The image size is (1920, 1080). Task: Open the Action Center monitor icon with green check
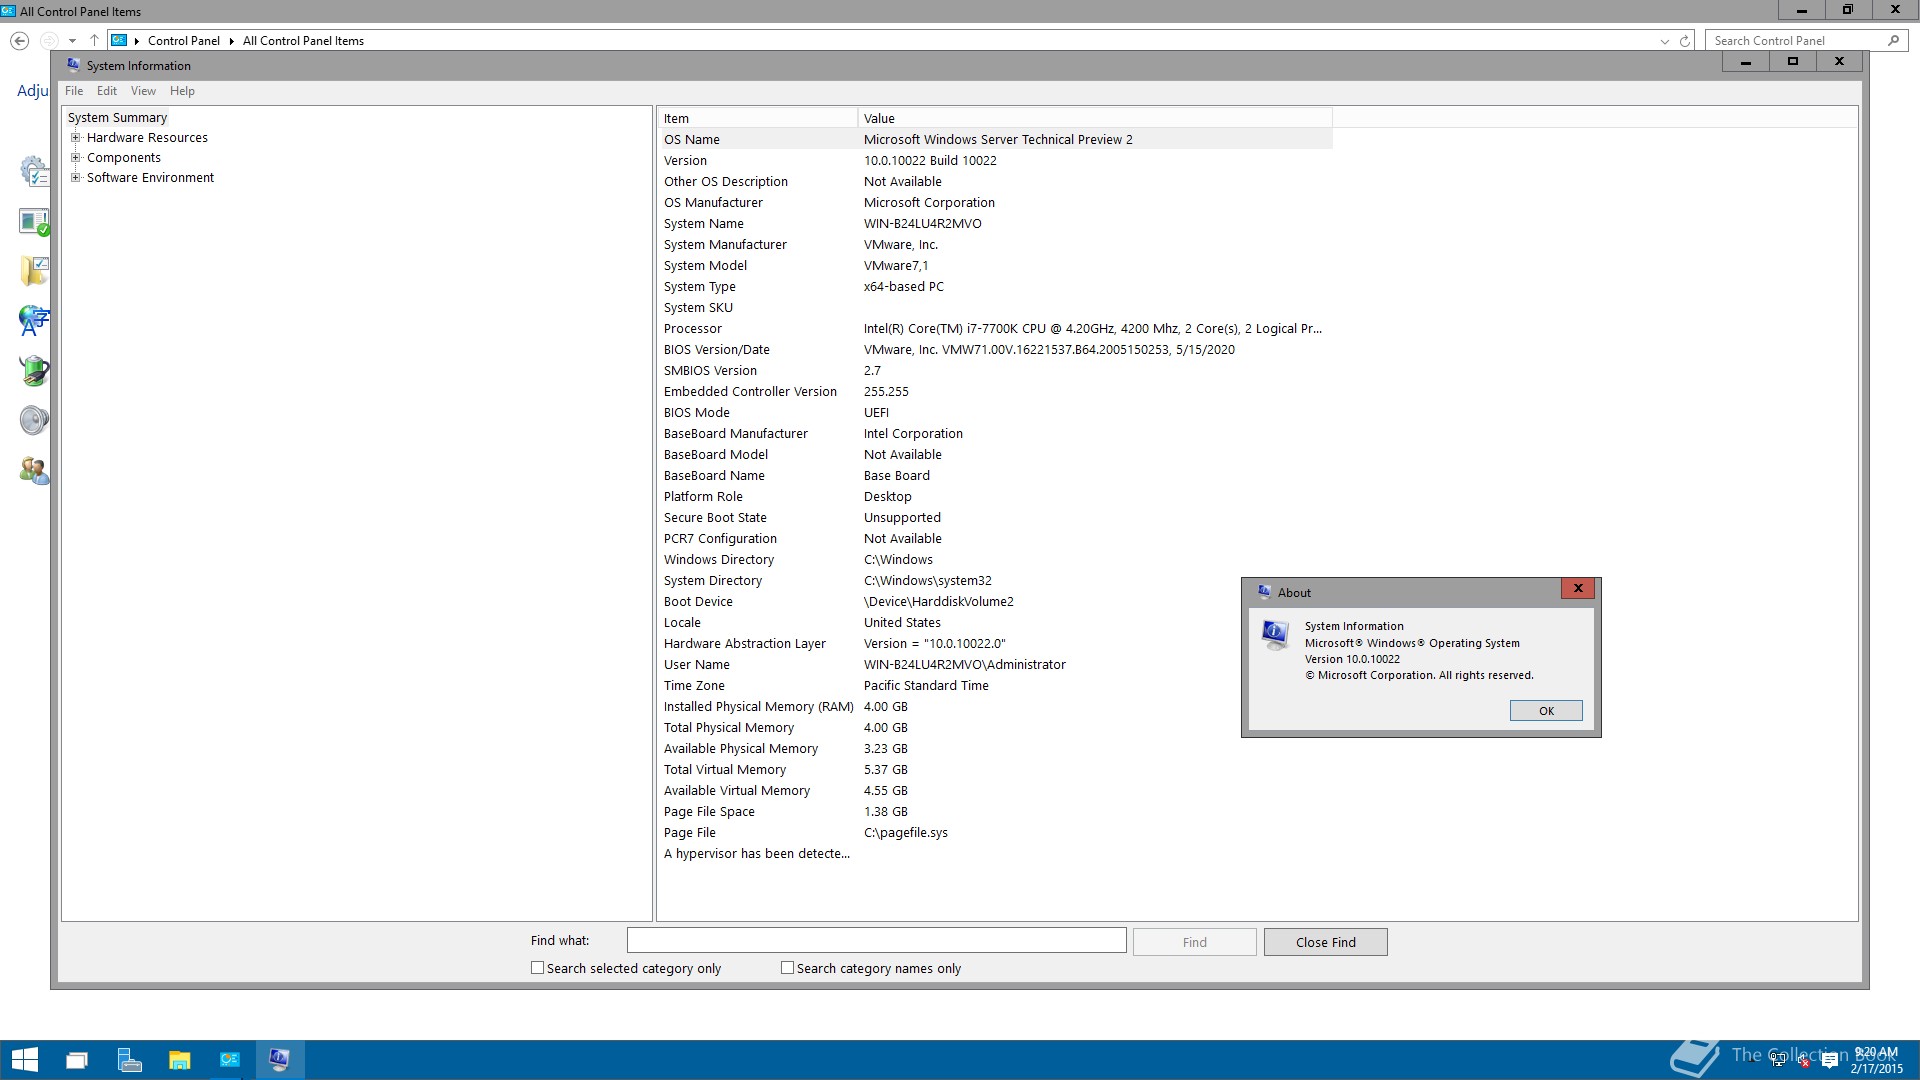tap(34, 221)
